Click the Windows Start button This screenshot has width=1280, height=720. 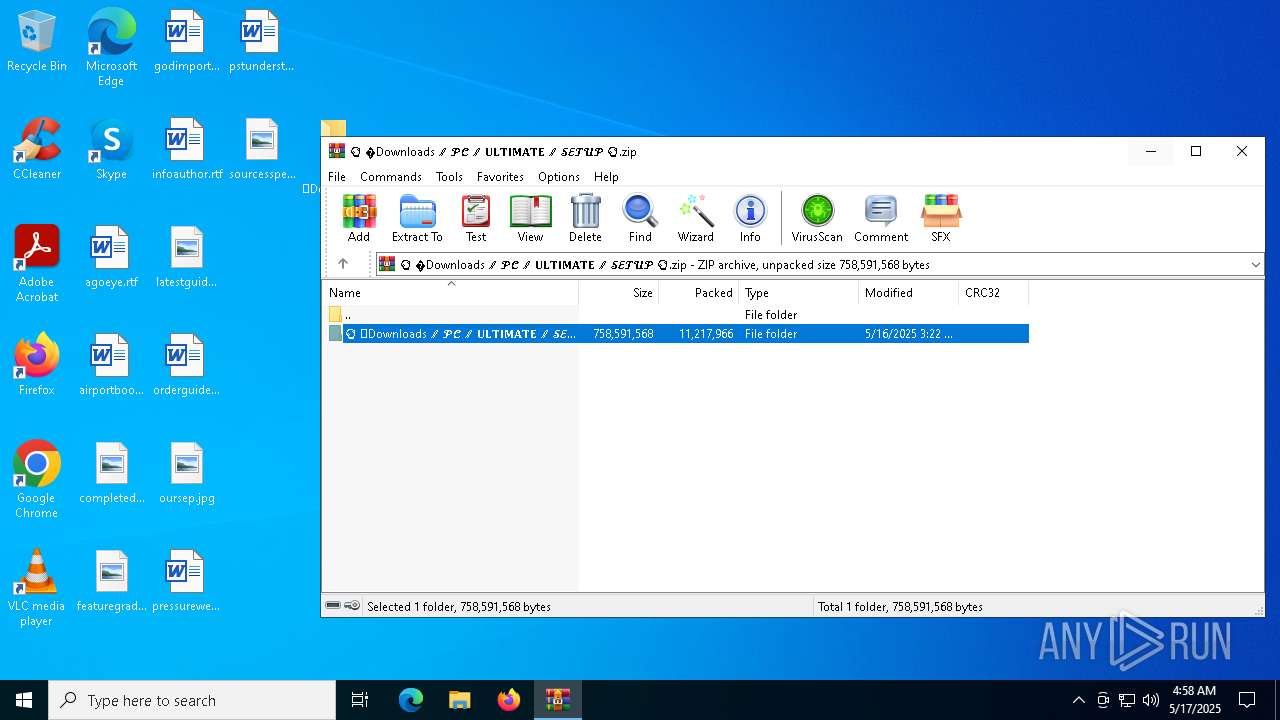(x=24, y=700)
